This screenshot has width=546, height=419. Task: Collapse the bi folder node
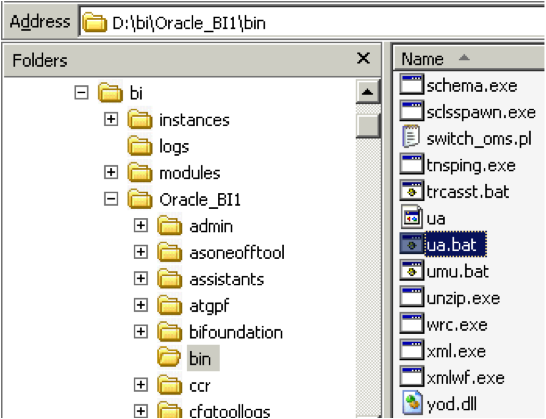point(81,93)
